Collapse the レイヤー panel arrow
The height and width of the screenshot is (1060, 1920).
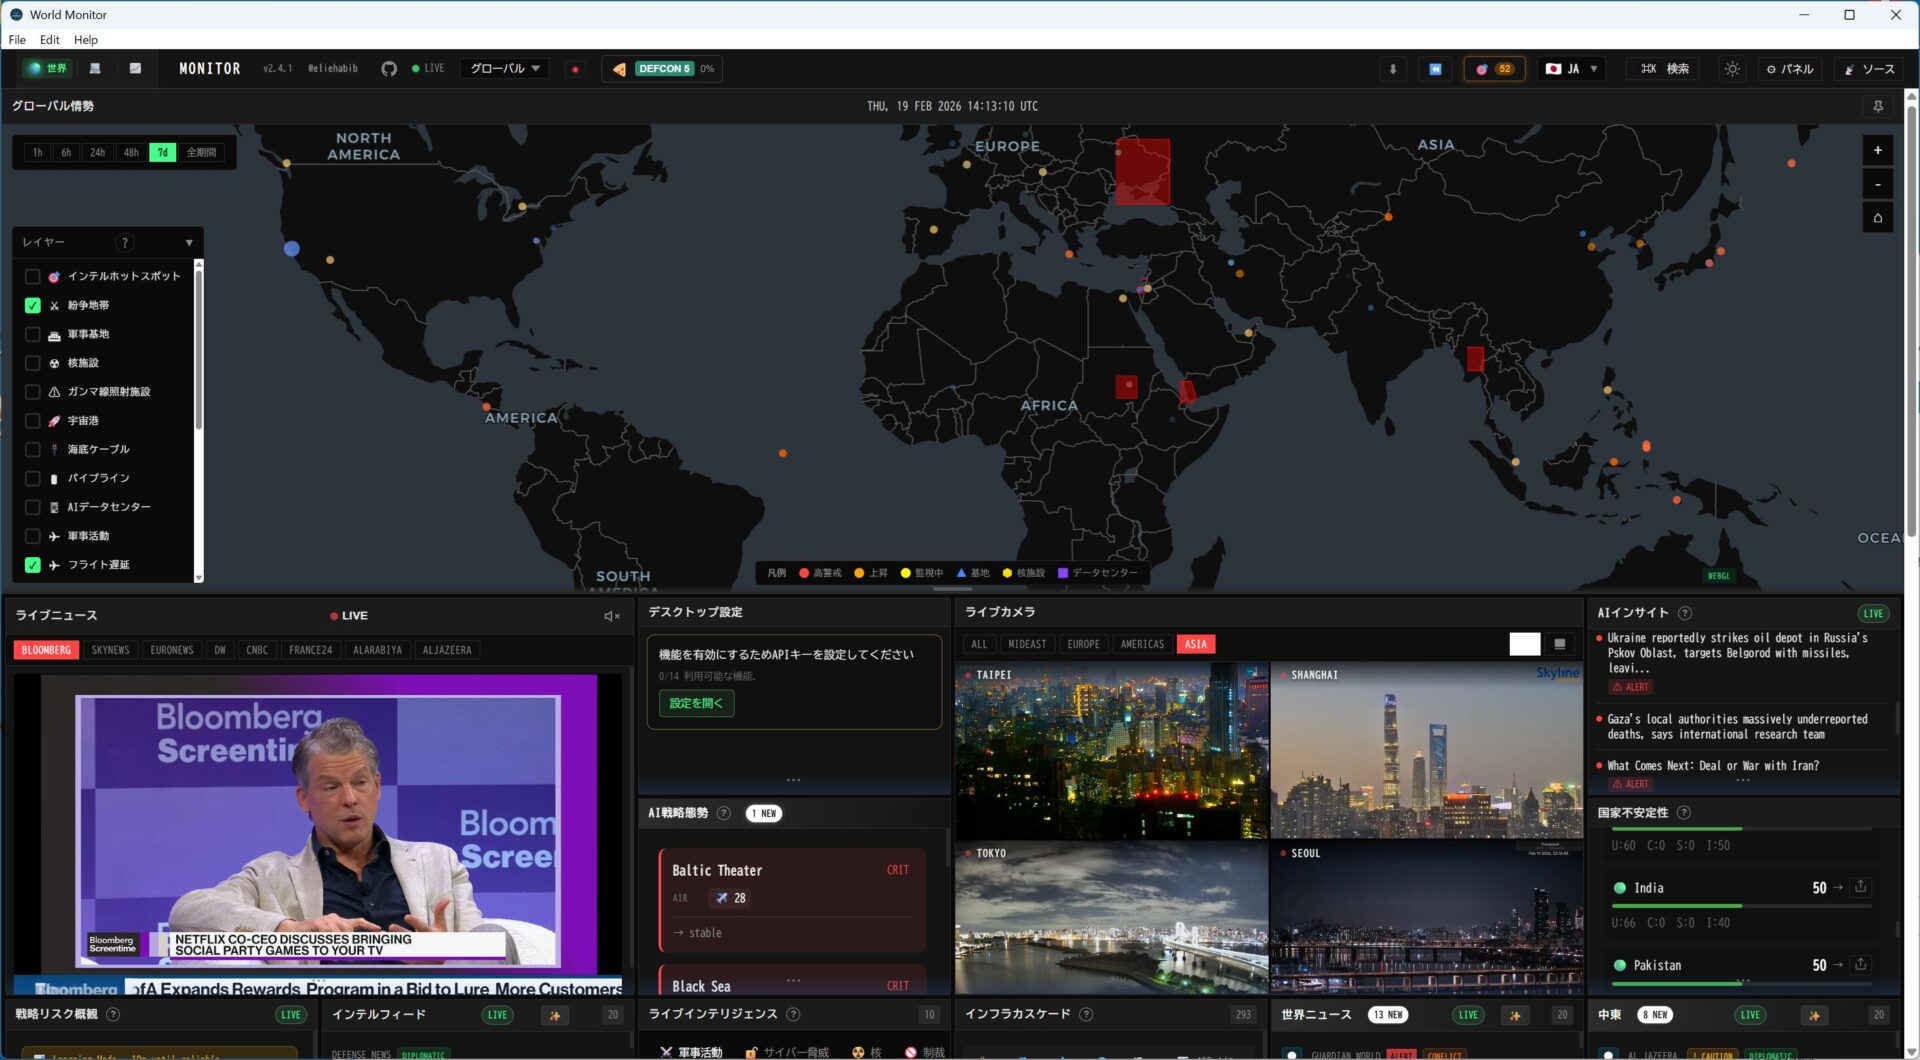coord(189,243)
